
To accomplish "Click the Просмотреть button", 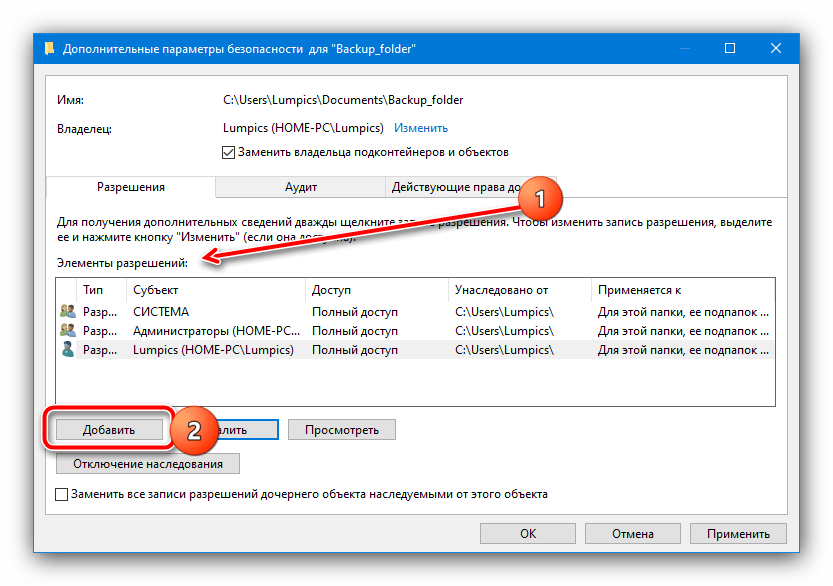I will click(x=342, y=429).
